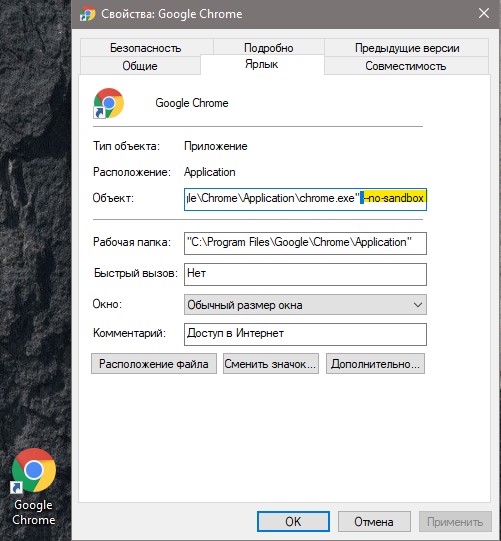
Task: Click the Google Chrome label under the desktop icon
Action: click(33, 512)
